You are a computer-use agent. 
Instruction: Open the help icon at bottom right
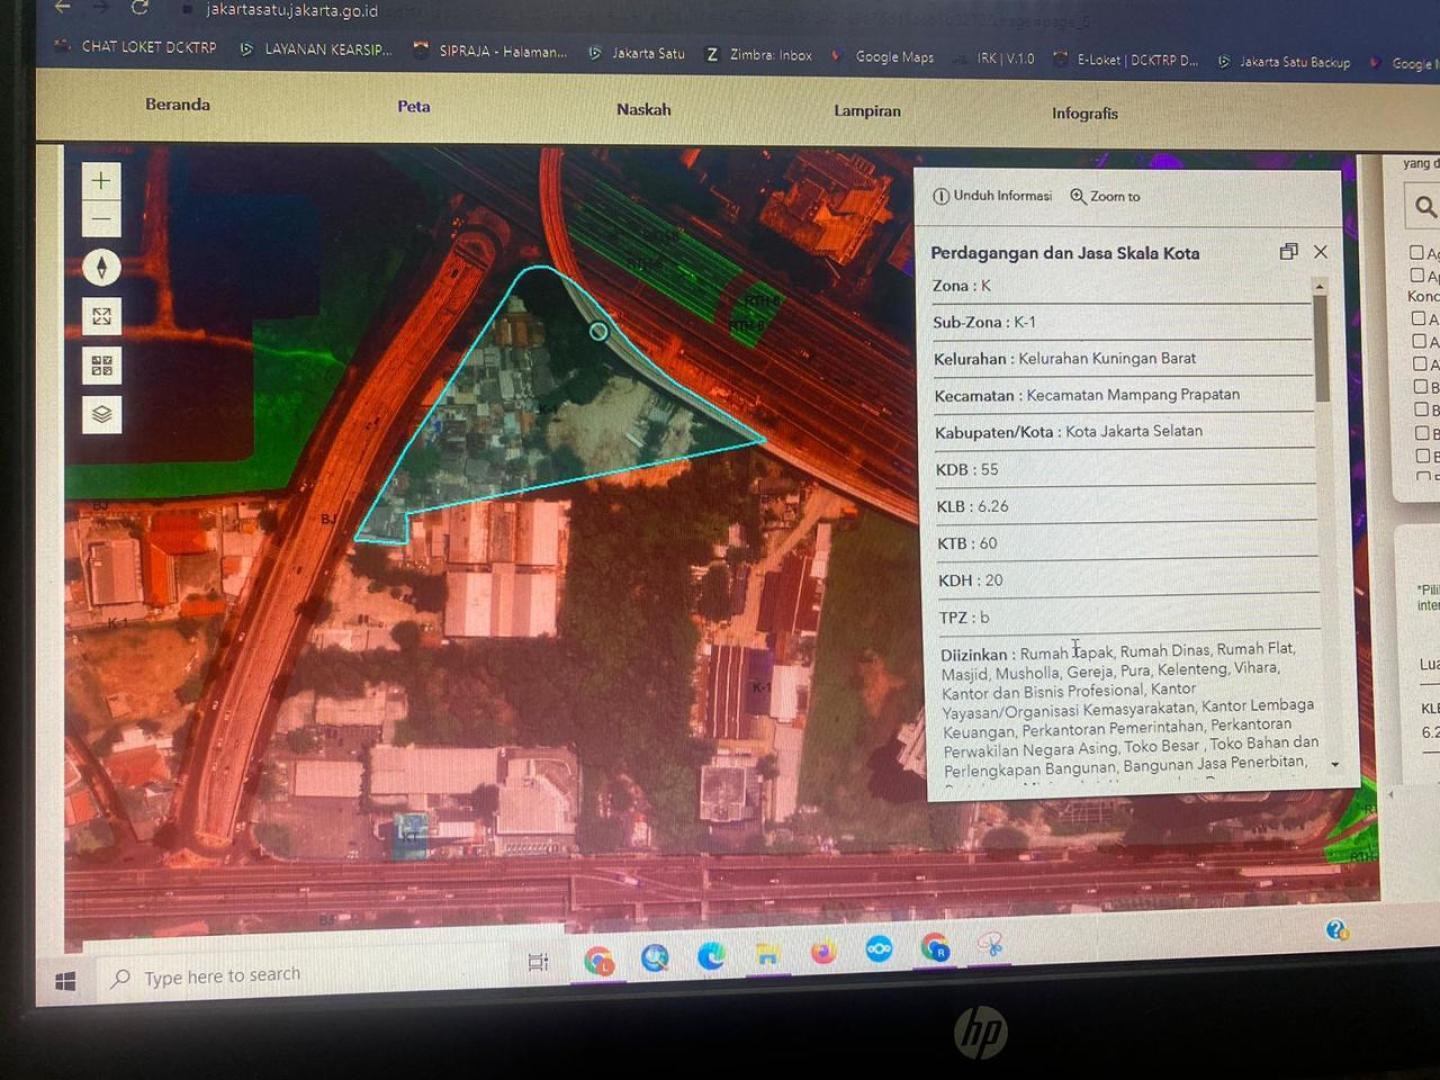pos(1337,930)
